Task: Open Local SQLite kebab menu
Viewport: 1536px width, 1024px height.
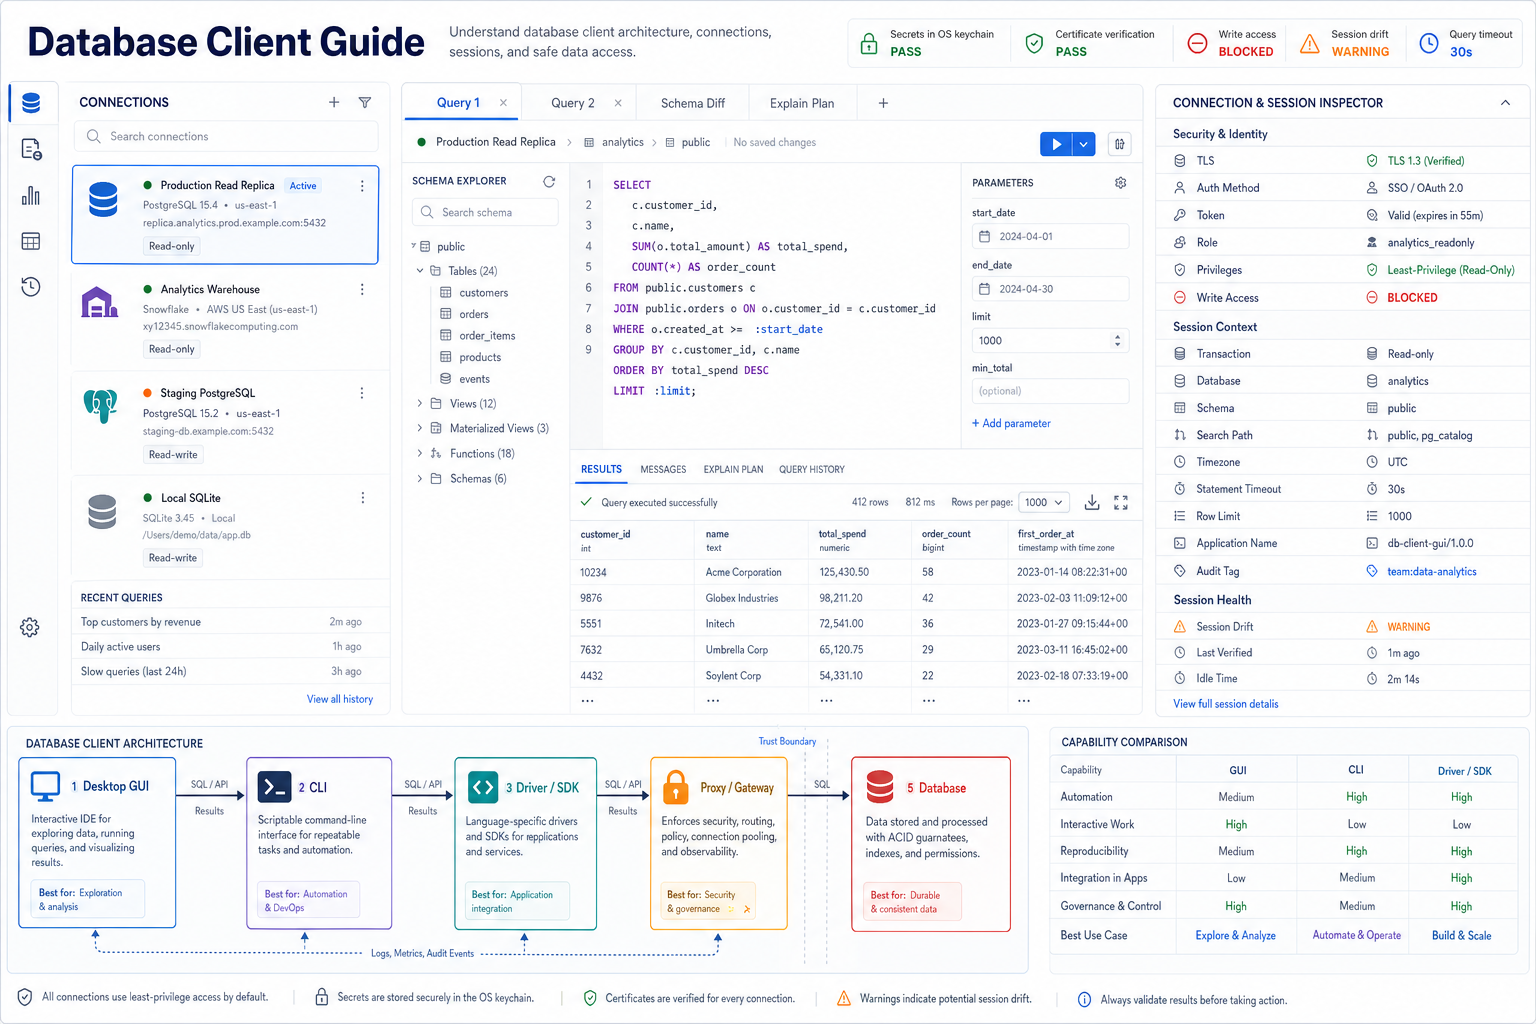Action: click(x=362, y=497)
